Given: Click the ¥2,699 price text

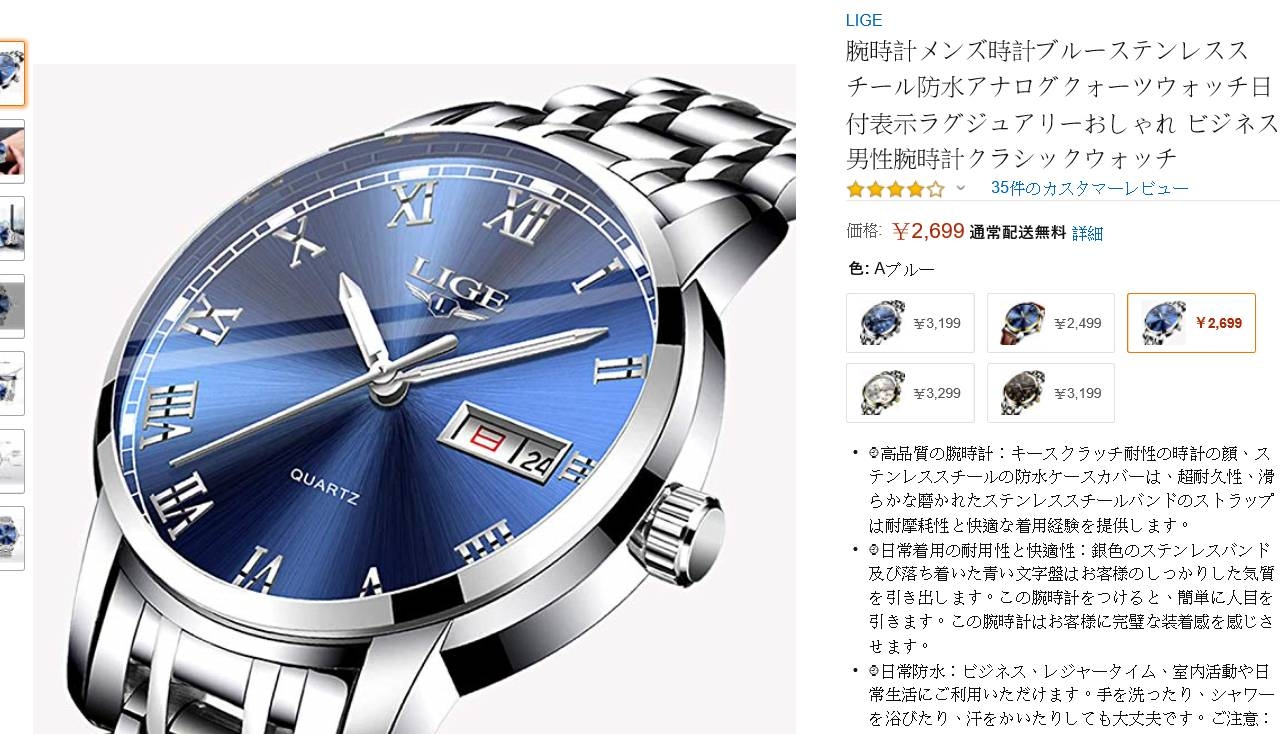Looking at the screenshot, I should (928, 232).
